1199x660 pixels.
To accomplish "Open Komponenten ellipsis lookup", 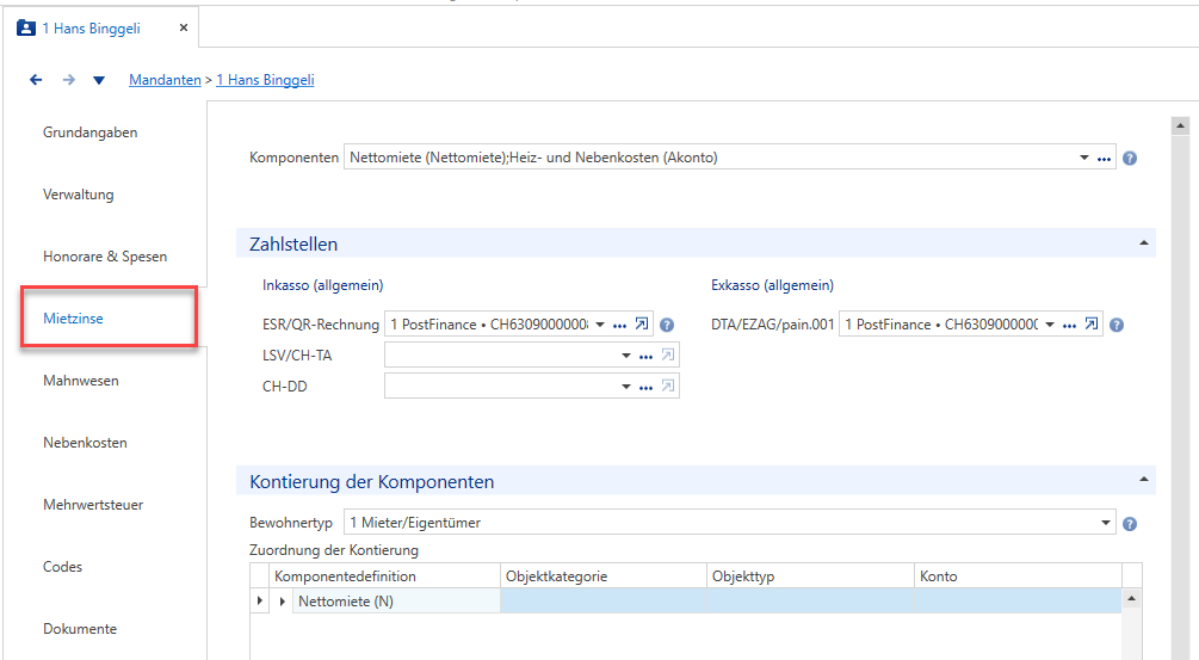I will (x=1104, y=158).
